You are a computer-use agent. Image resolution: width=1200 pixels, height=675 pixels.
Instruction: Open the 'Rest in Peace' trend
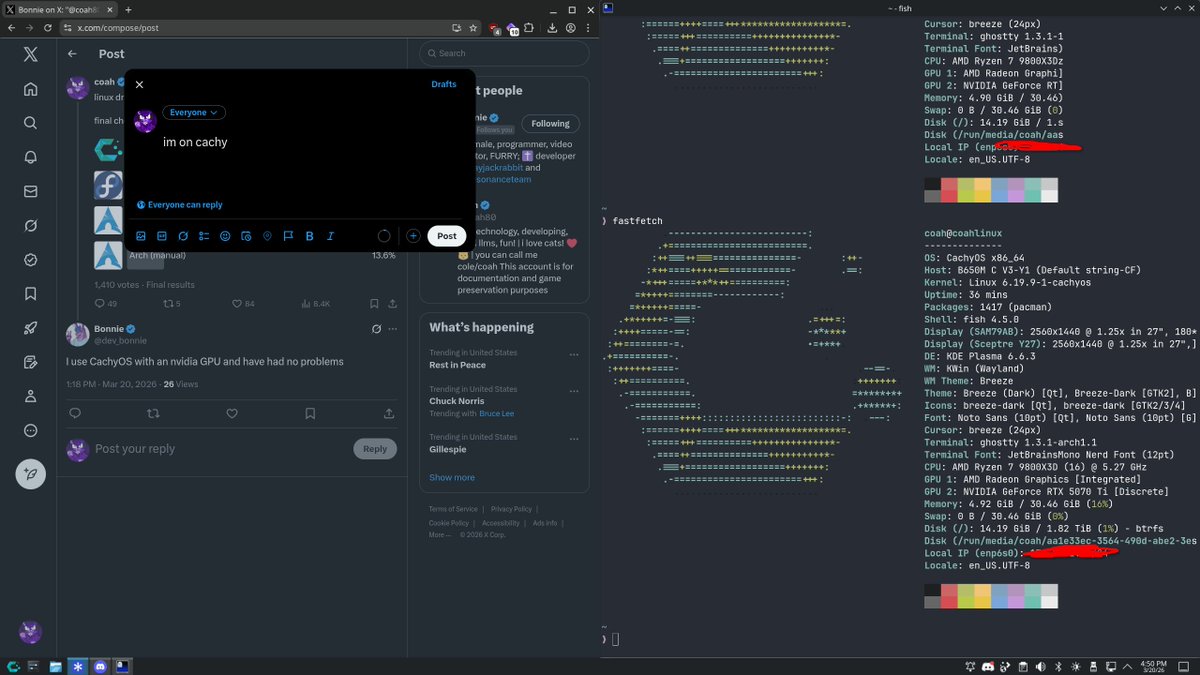click(457, 365)
